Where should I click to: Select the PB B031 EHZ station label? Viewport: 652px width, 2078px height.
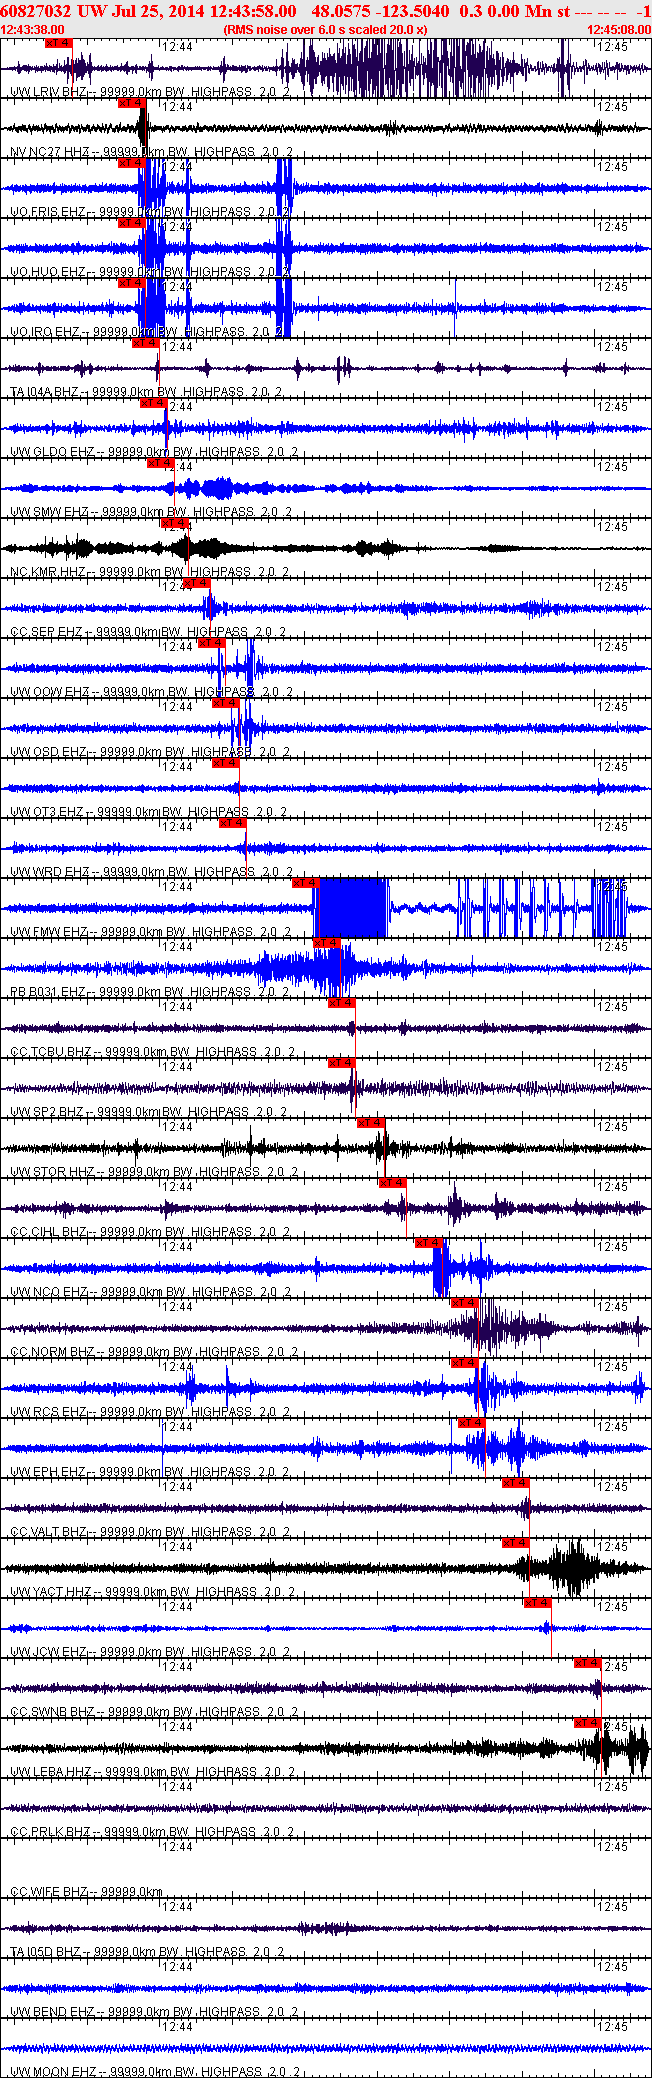click(x=48, y=992)
